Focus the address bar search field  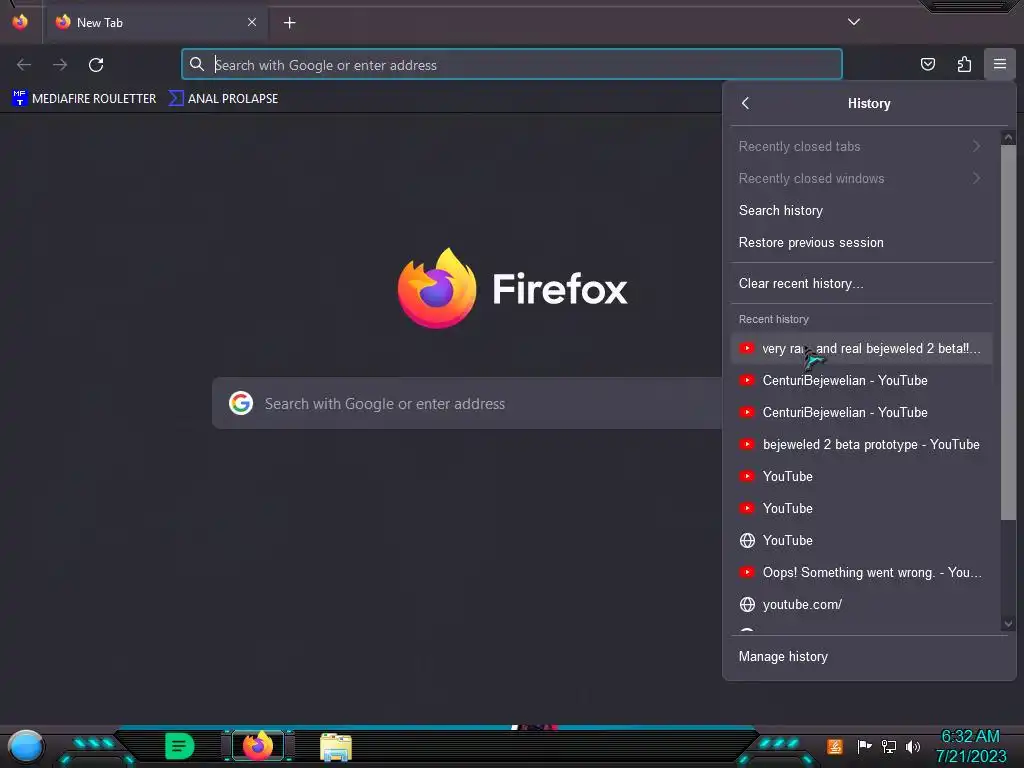512,65
